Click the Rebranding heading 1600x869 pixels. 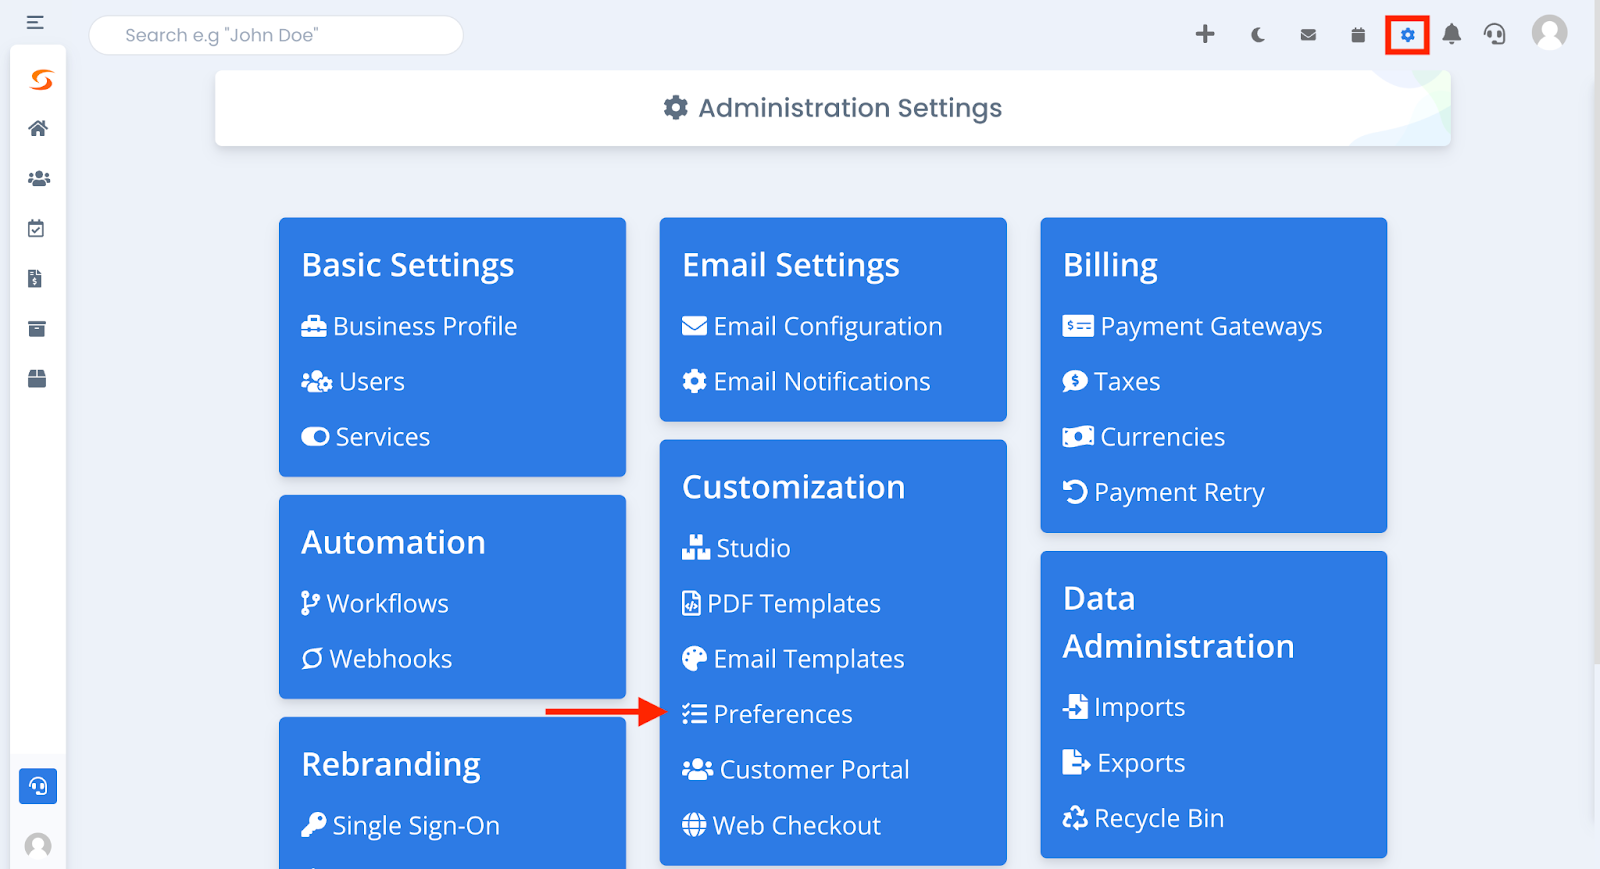[391, 765]
